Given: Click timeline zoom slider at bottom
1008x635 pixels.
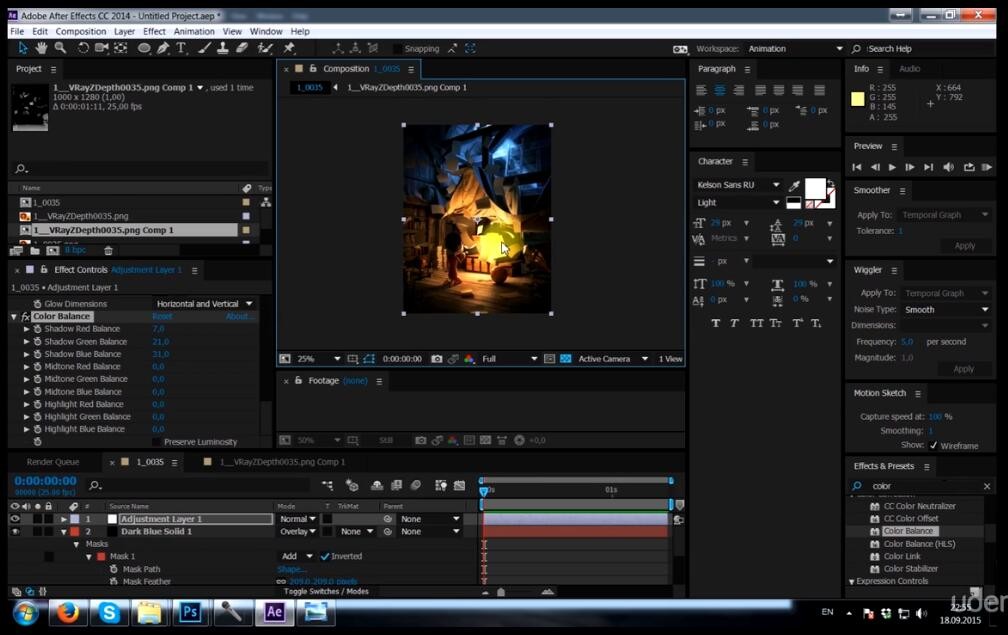Looking at the screenshot, I should pyautogui.click(x=501, y=592).
